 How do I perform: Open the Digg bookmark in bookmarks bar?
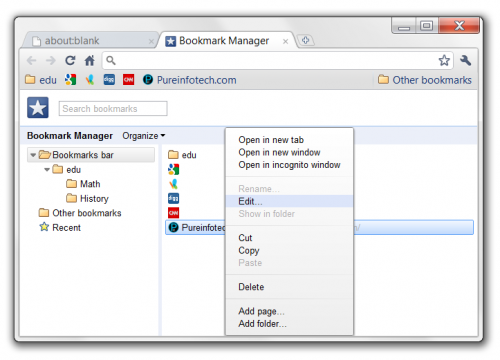tap(109, 80)
